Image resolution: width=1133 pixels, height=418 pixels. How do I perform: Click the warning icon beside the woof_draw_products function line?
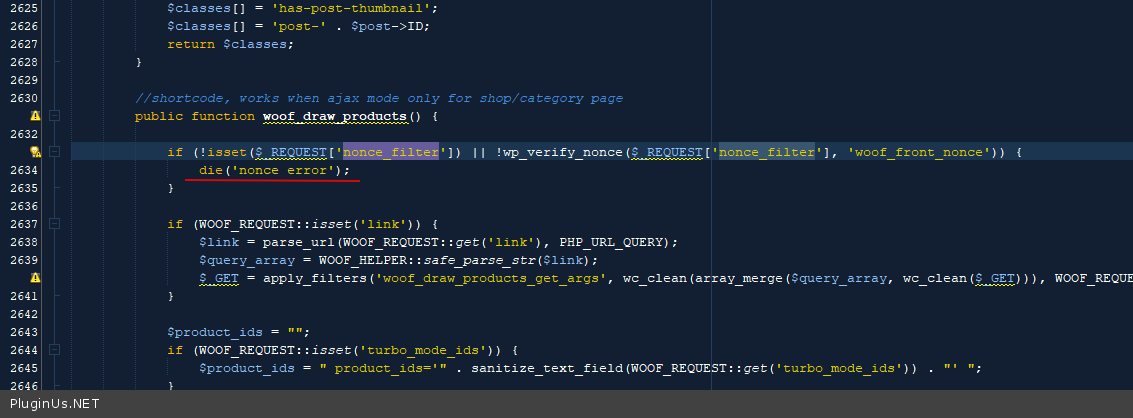[x=35, y=116]
